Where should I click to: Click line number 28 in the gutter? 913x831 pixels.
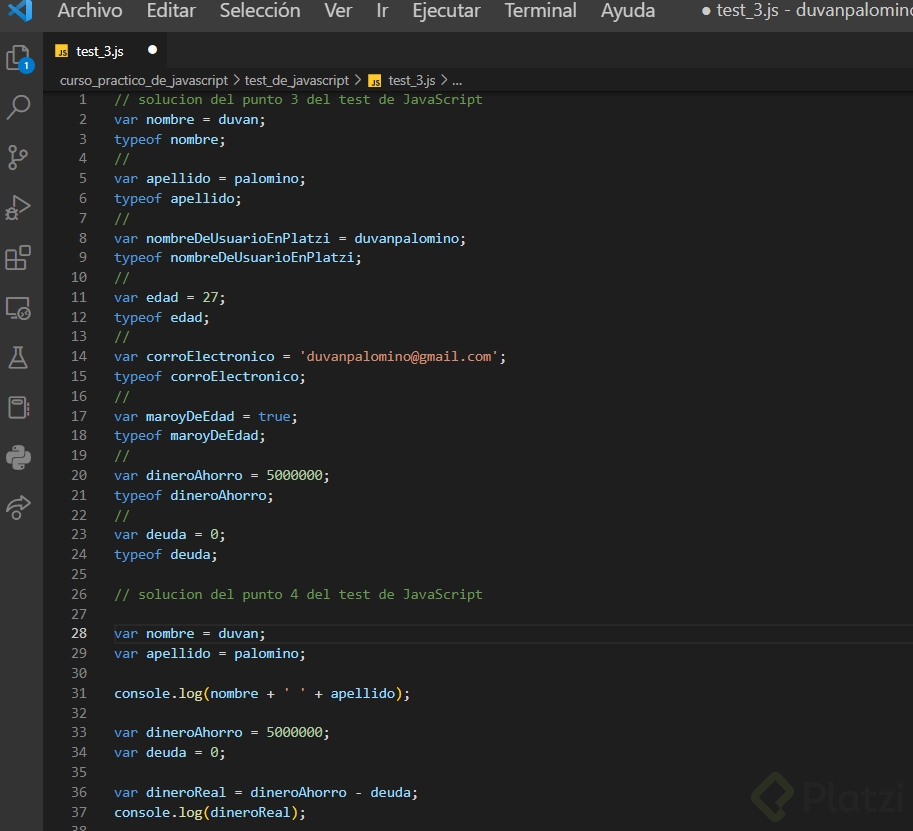coord(79,634)
